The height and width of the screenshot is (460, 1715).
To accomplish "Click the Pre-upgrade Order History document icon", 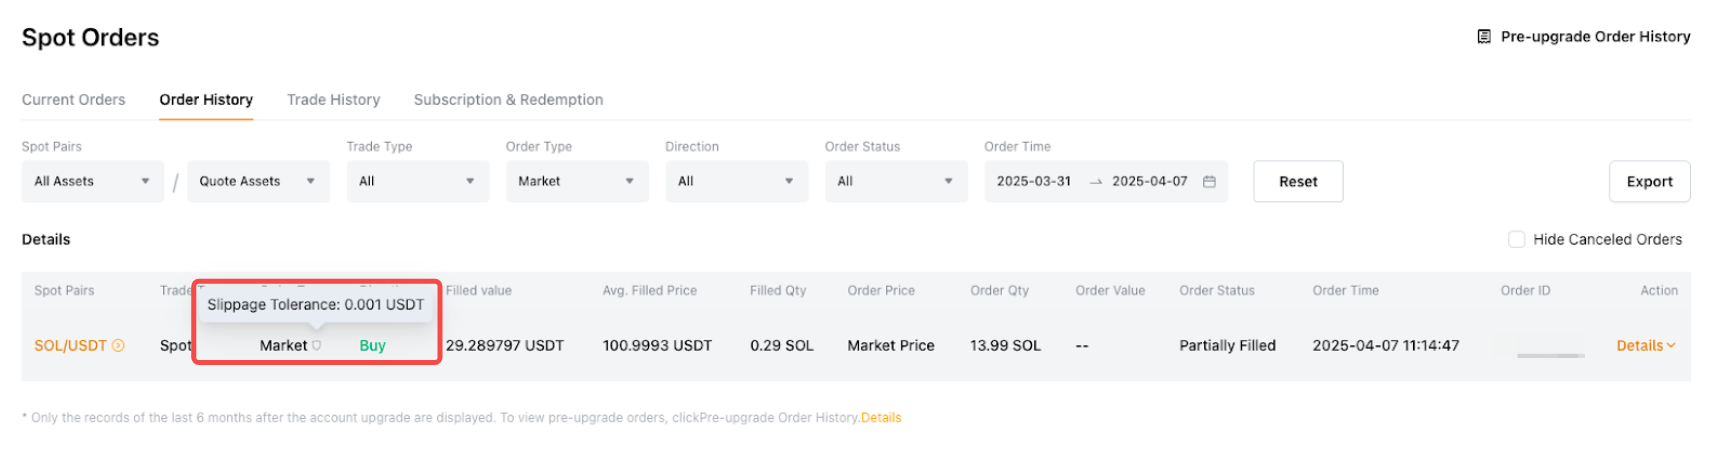I will 1484,37.
